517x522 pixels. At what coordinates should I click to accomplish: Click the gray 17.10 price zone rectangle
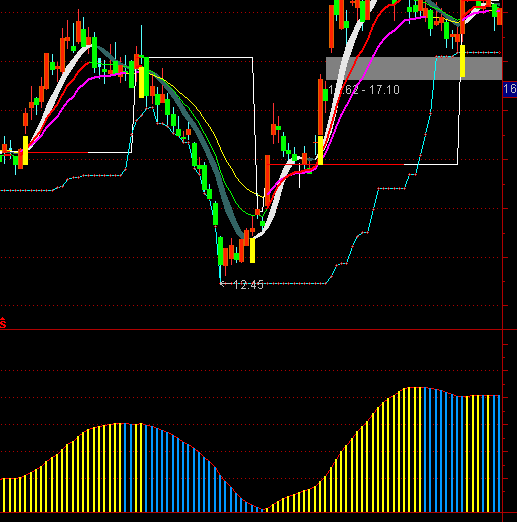414,68
